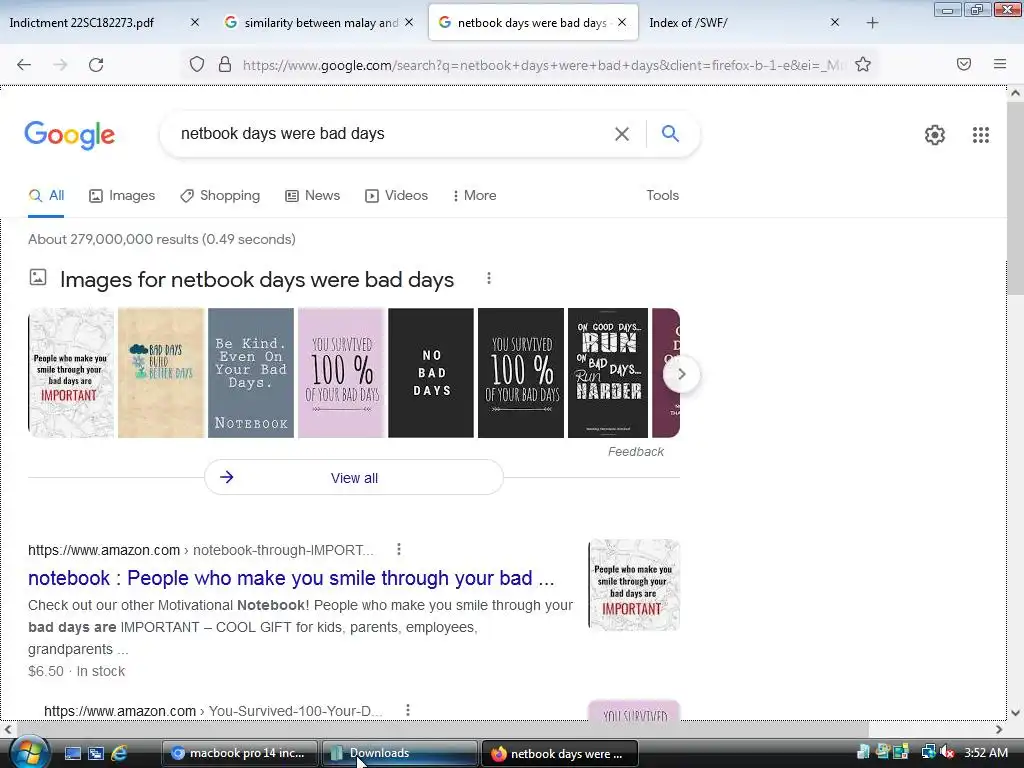This screenshot has height=768, width=1024.
Task: Open options dots for You-Survived-100 result
Action: (x=408, y=710)
